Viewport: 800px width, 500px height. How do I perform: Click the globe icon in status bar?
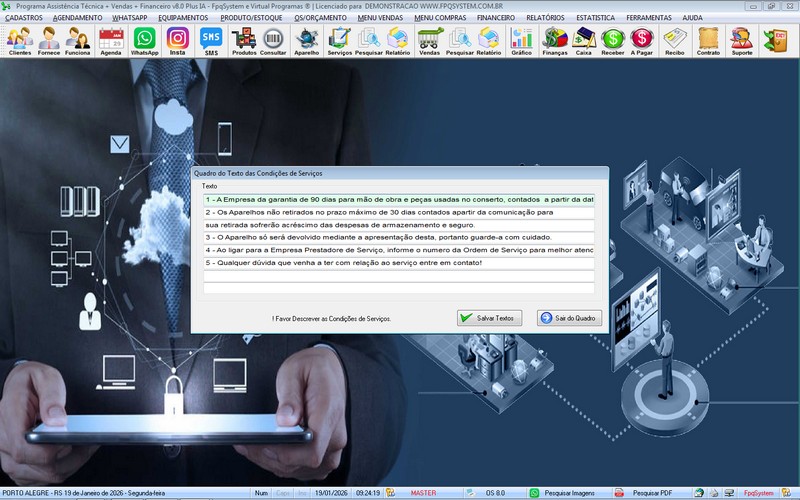[x=699, y=493]
